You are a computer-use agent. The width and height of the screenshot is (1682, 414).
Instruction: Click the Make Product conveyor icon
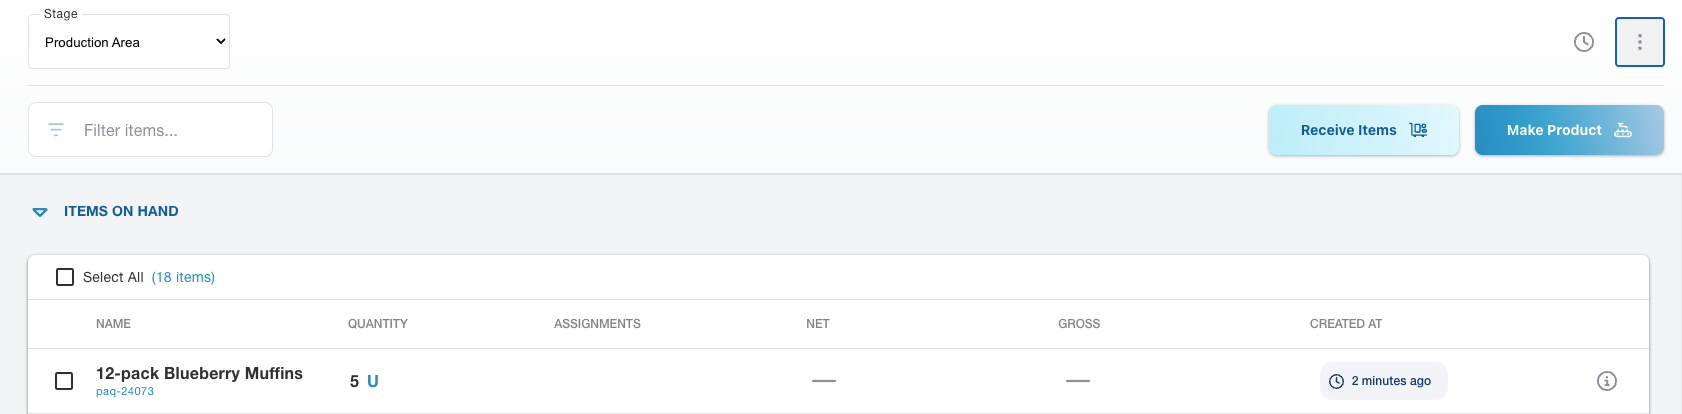click(1623, 130)
